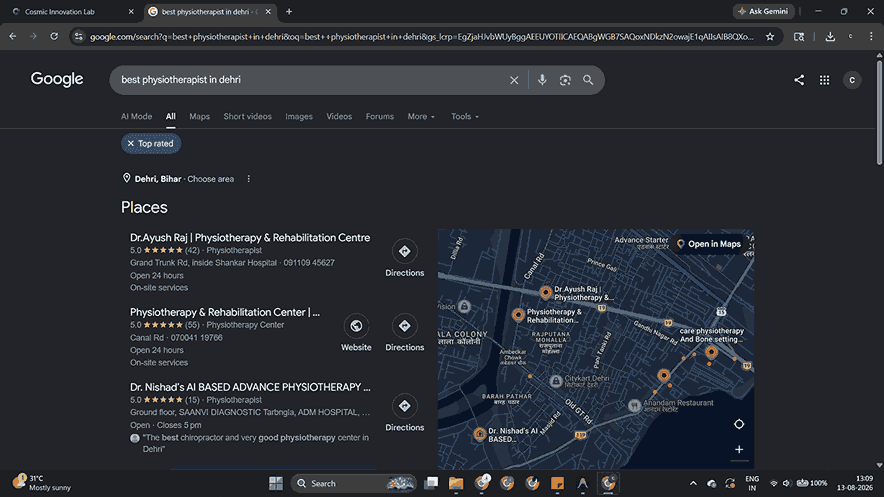Open a new browser tab

tap(289, 11)
